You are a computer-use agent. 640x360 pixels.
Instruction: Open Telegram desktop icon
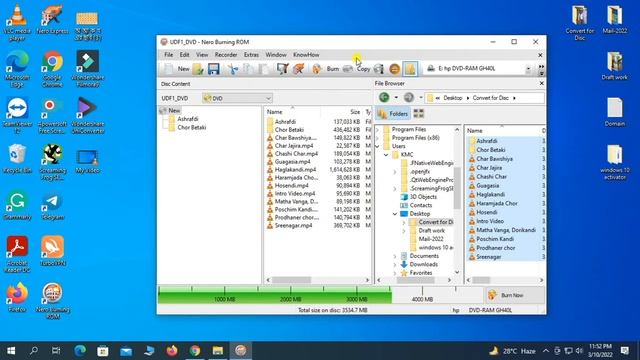click(x=52, y=207)
